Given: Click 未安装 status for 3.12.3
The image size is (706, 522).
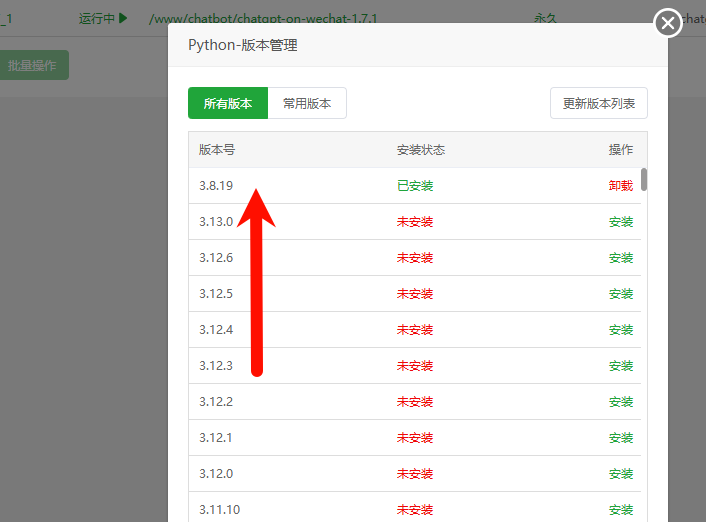Looking at the screenshot, I should tap(415, 366).
